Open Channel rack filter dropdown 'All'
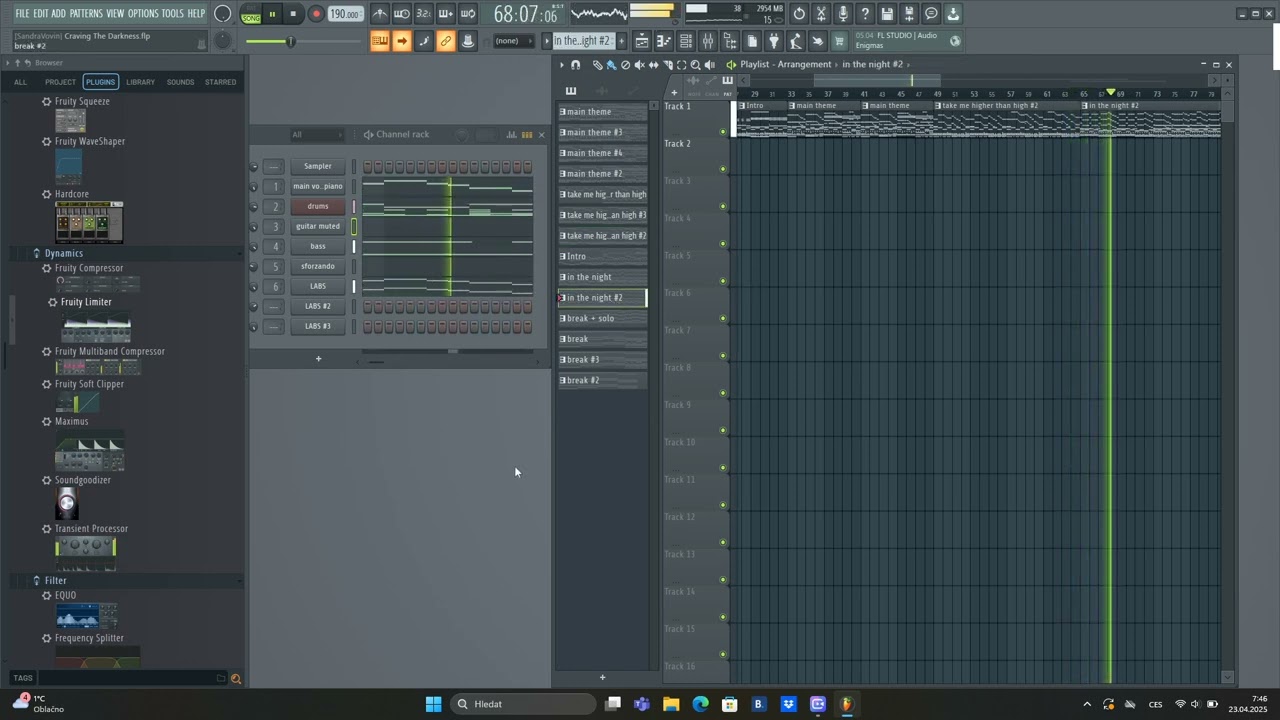Screen dimensions: 1280x720 (315, 135)
